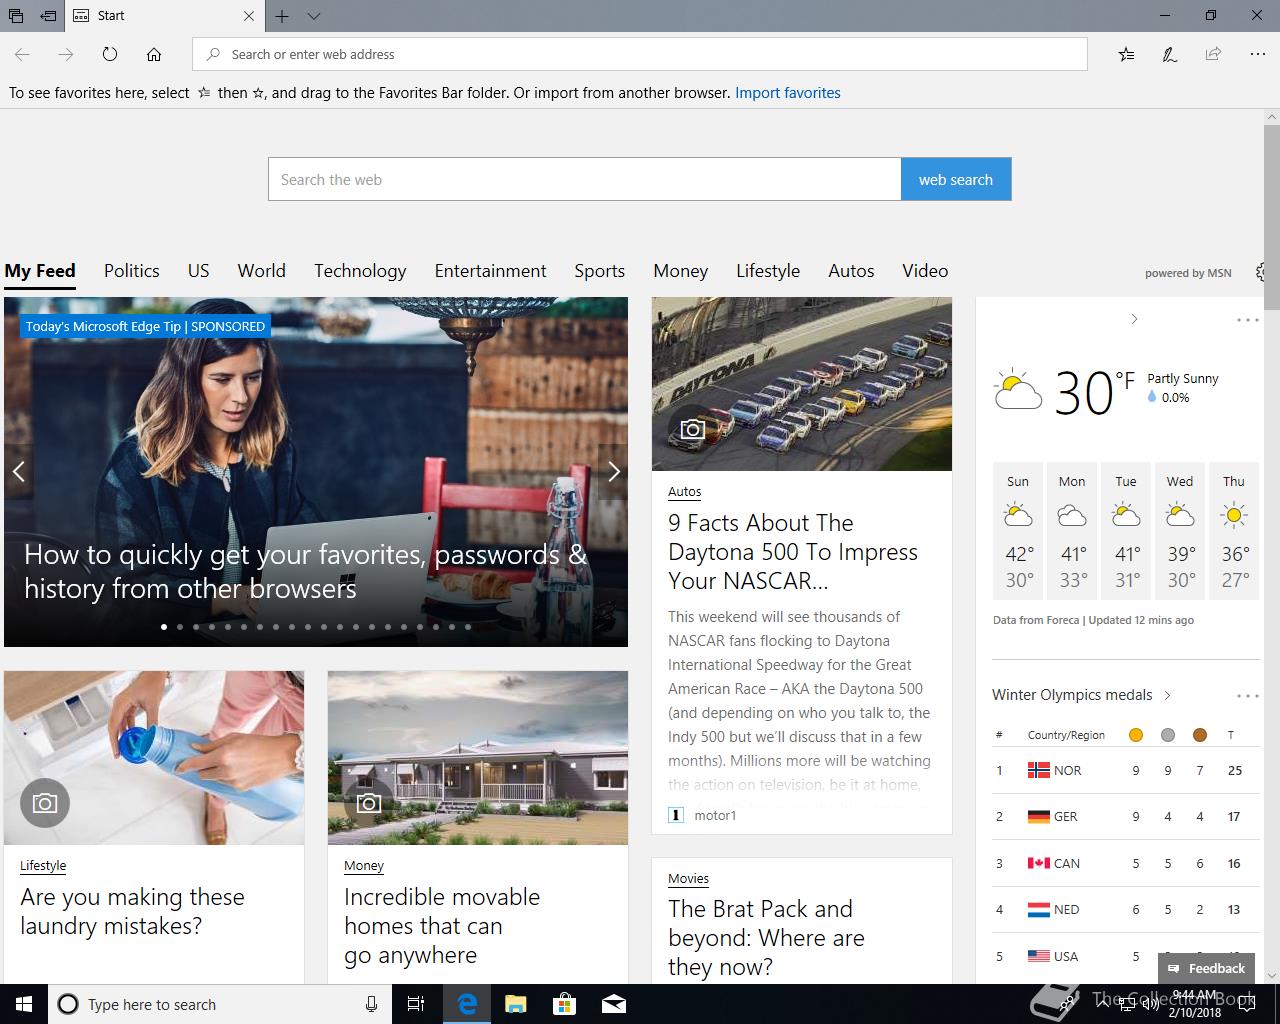Screen dimensions: 1280x1024
Task: Click the Cortana microphone icon
Action: click(371, 1004)
